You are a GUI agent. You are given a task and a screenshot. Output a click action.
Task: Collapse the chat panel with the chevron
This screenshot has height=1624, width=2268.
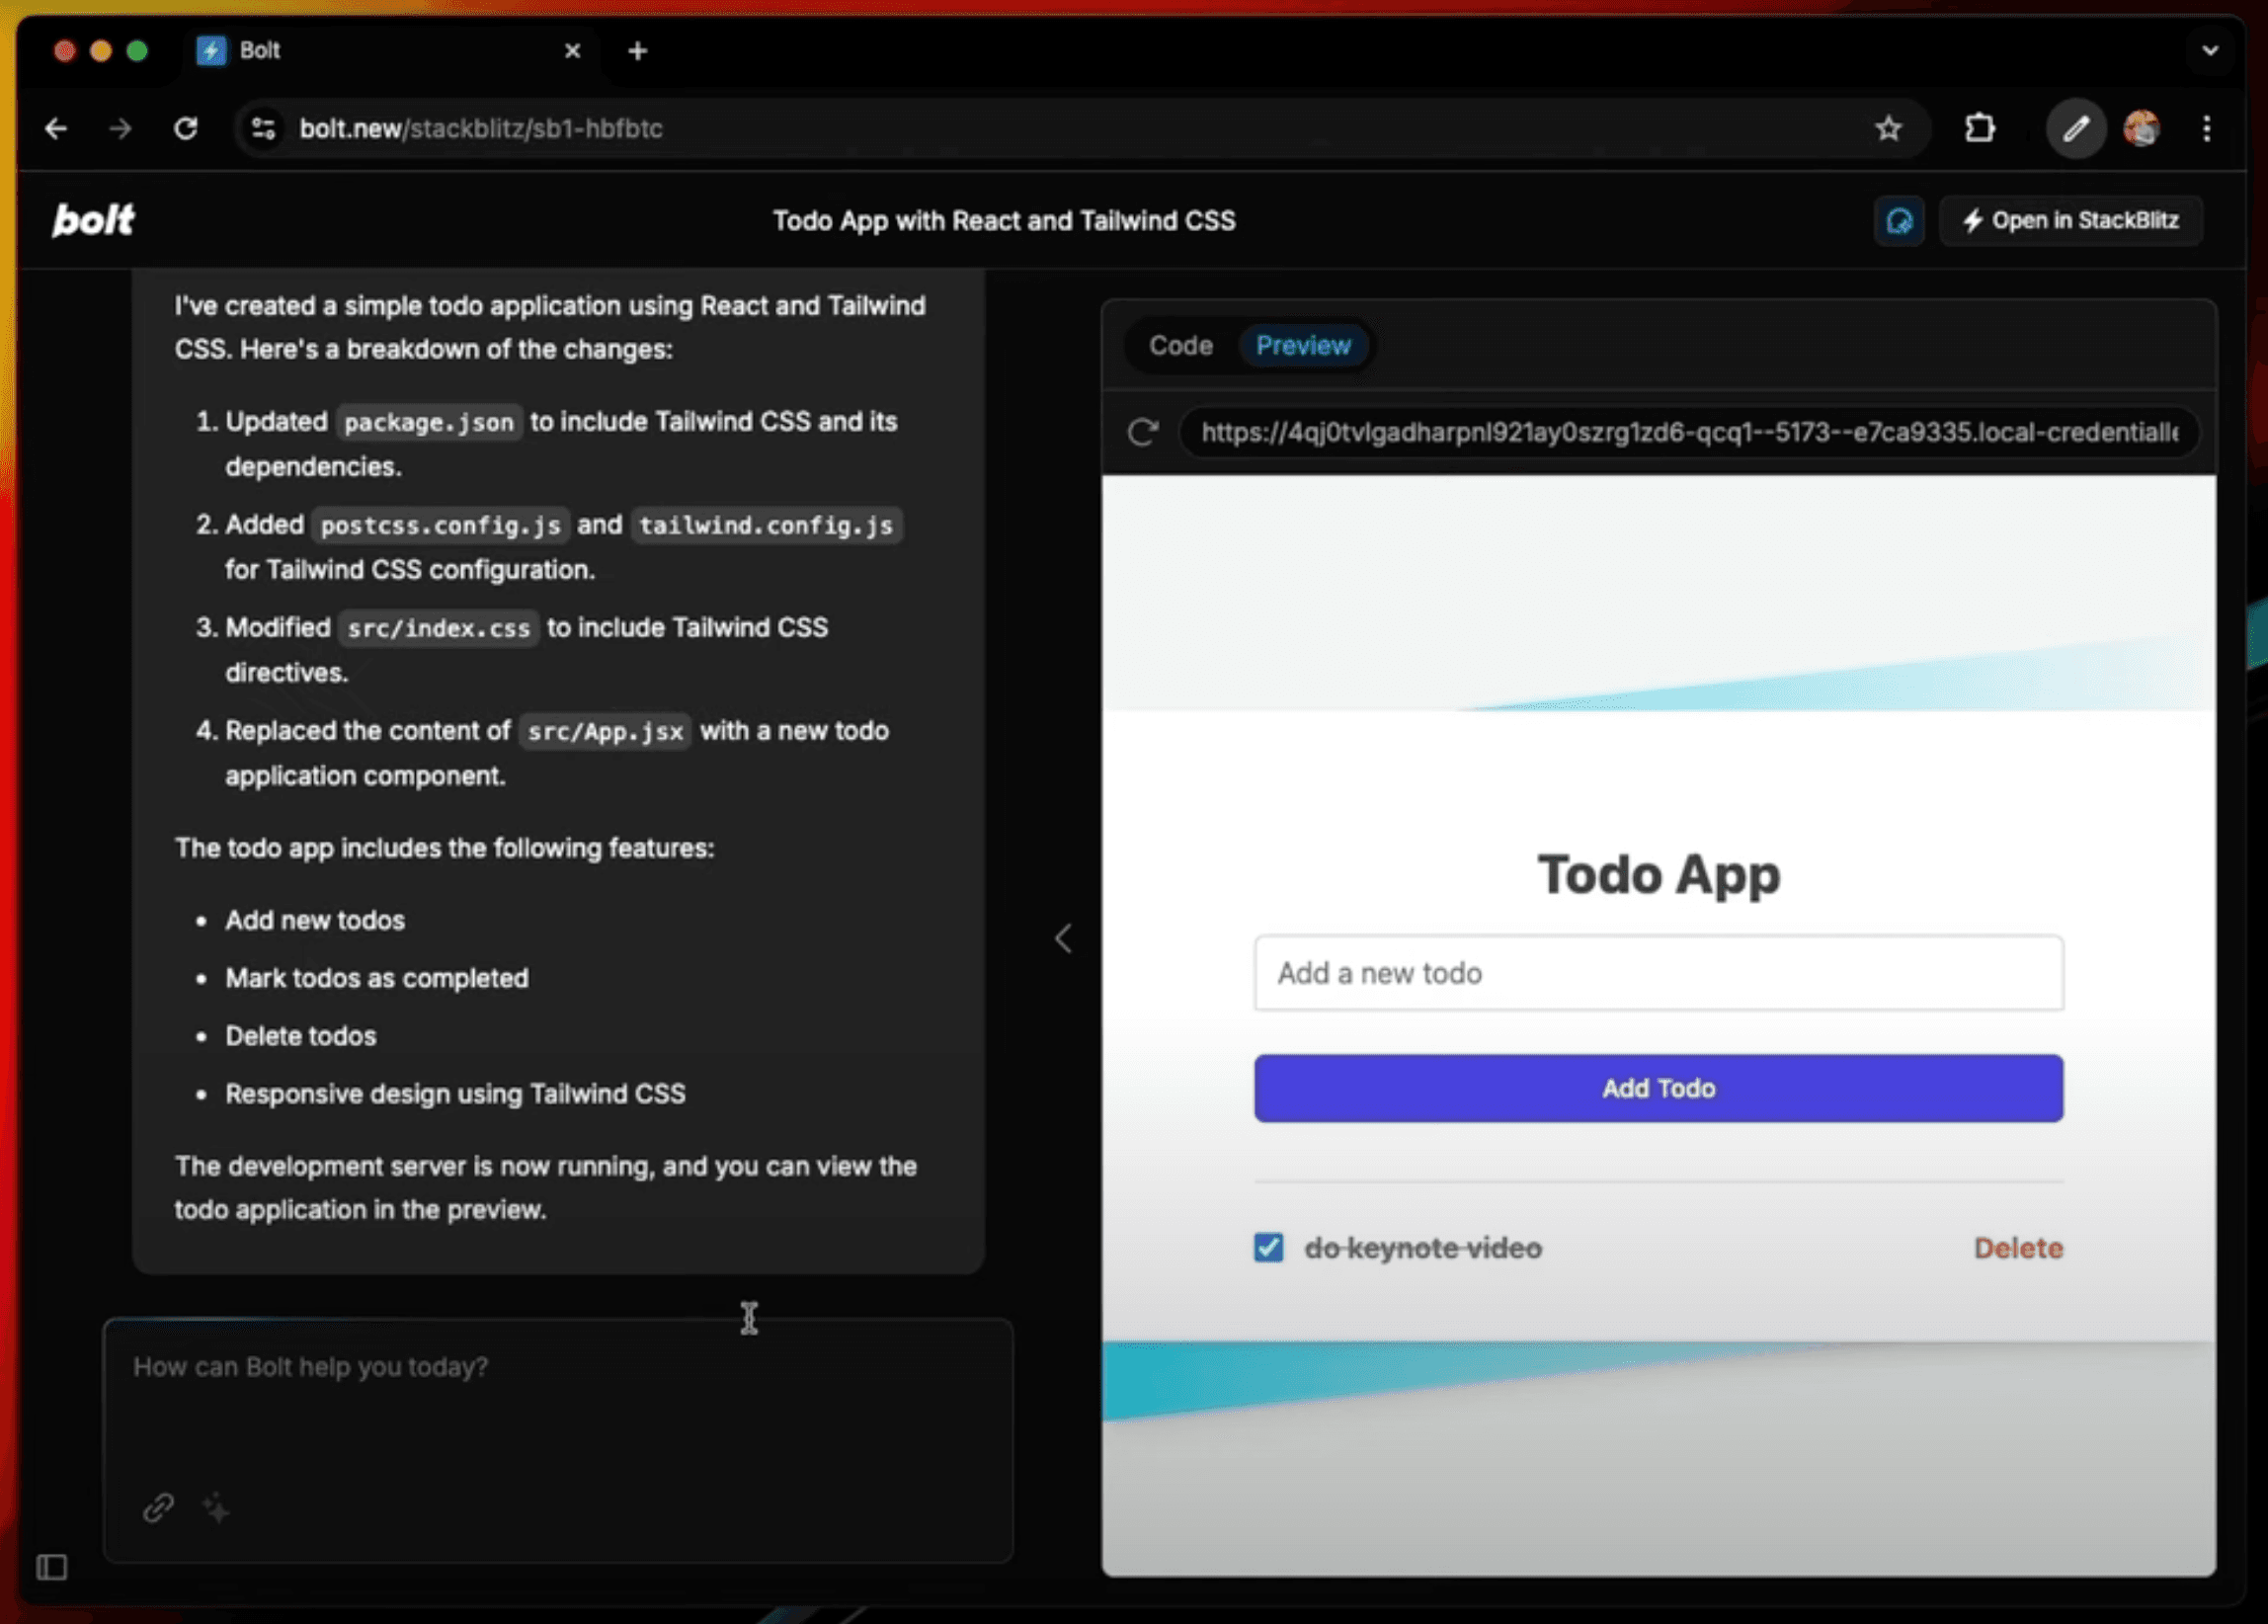pyautogui.click(x=1063, y=938)
